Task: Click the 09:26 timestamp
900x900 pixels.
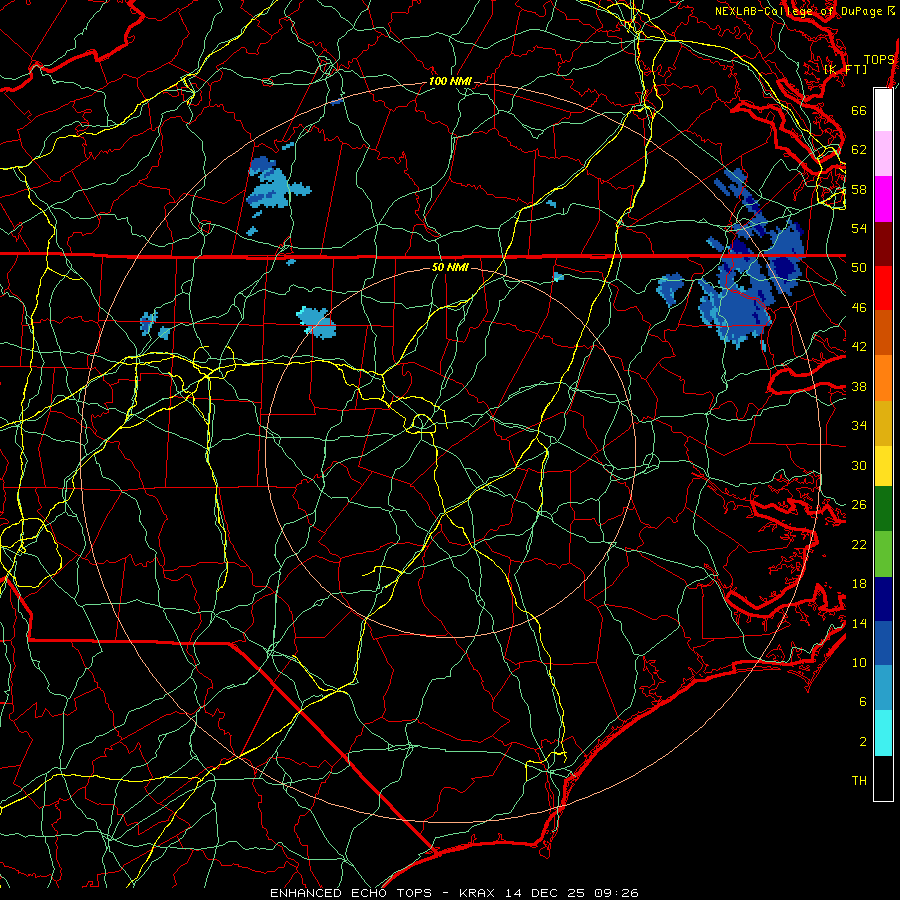Action: (x=618, y=893)
